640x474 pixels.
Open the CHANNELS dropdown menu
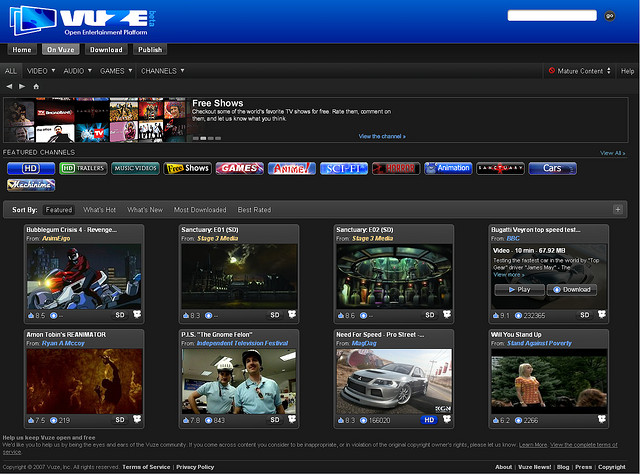click(x=162, y=71)
